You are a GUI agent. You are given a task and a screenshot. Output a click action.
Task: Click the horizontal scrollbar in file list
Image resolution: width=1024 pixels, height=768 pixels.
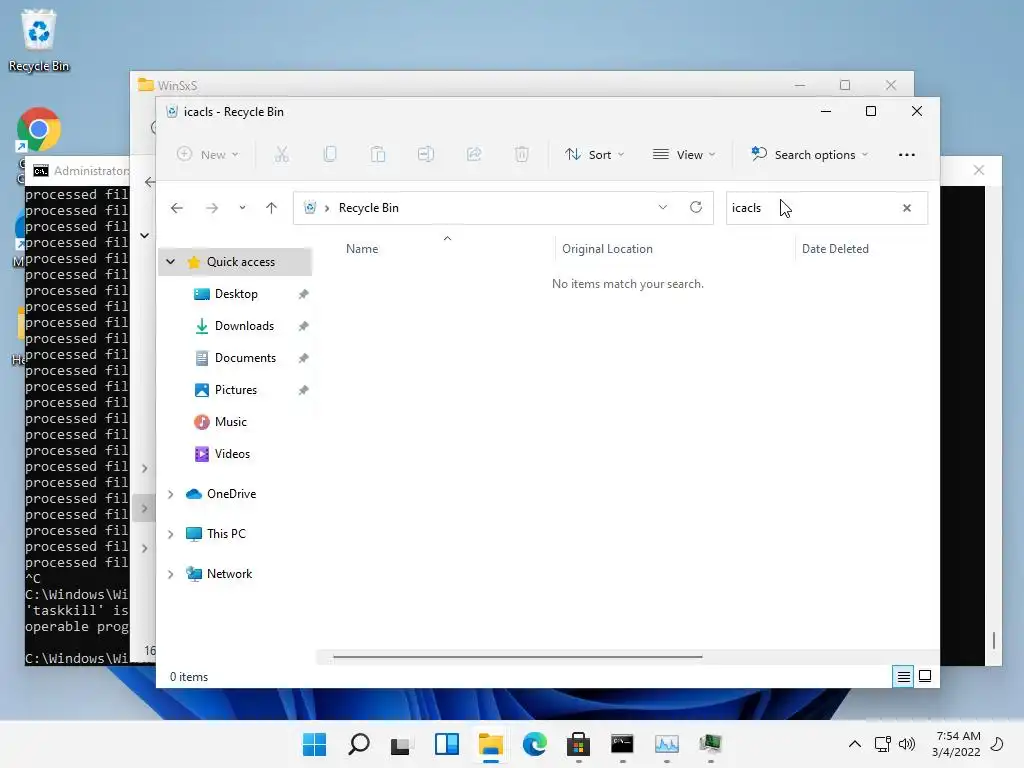(517, 656)
